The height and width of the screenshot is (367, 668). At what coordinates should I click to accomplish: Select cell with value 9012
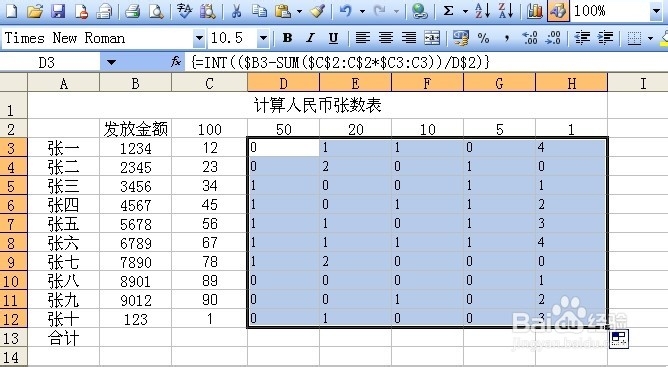point(135,300)
